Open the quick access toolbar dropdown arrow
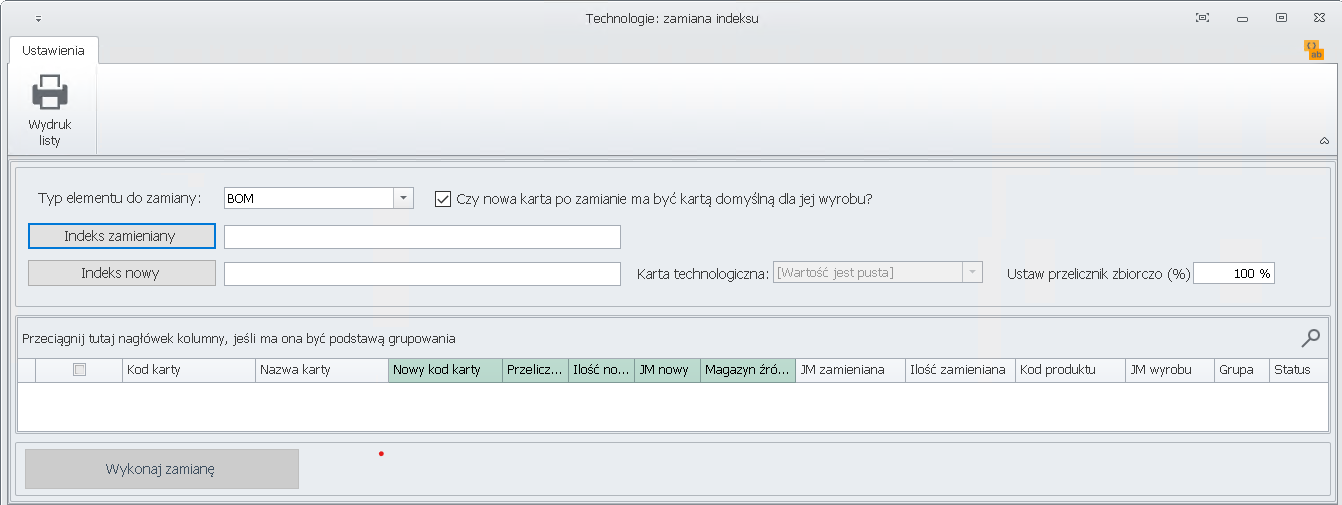Viewport: 1342px width, 505px height. click(38, 19)
